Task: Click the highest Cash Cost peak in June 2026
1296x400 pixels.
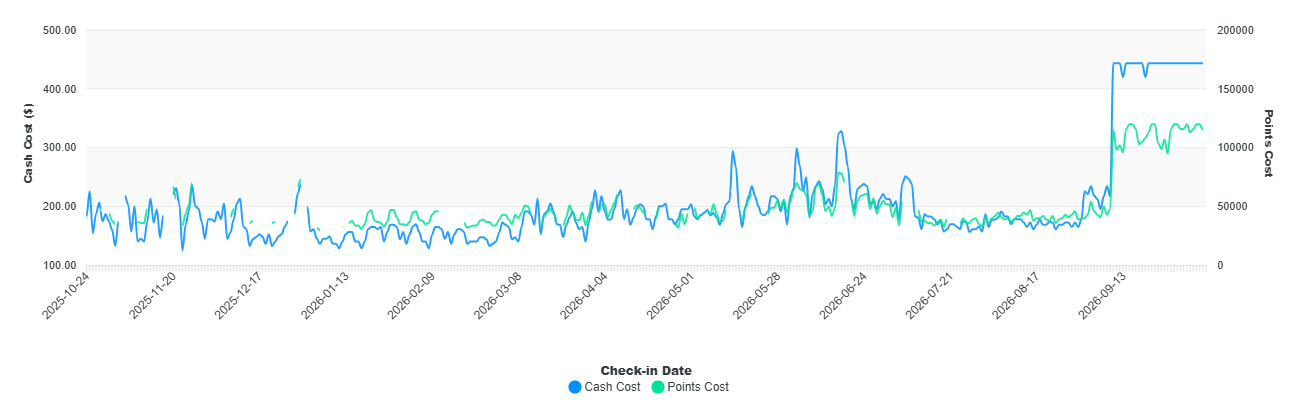Action: tap(841, 131)
